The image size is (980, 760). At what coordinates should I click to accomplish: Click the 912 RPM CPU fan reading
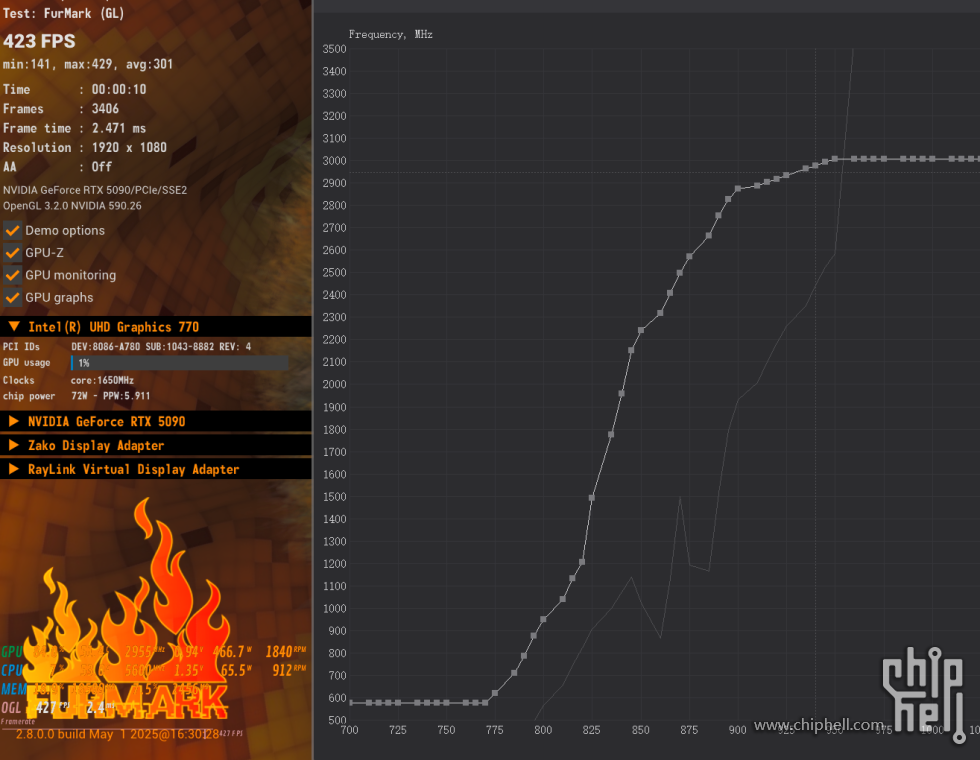click(289, 670)
